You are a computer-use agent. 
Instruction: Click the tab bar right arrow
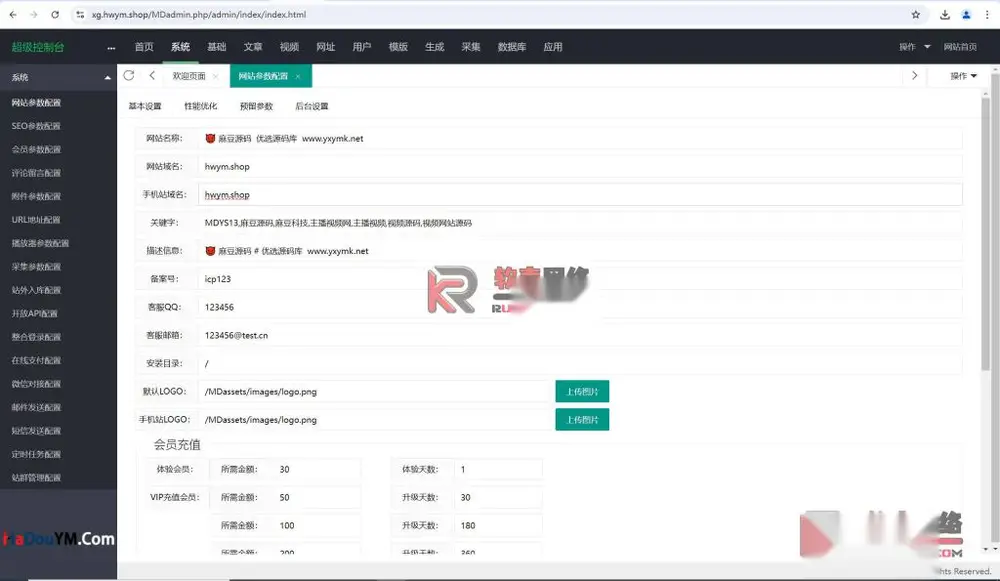(x=915, y=75)
